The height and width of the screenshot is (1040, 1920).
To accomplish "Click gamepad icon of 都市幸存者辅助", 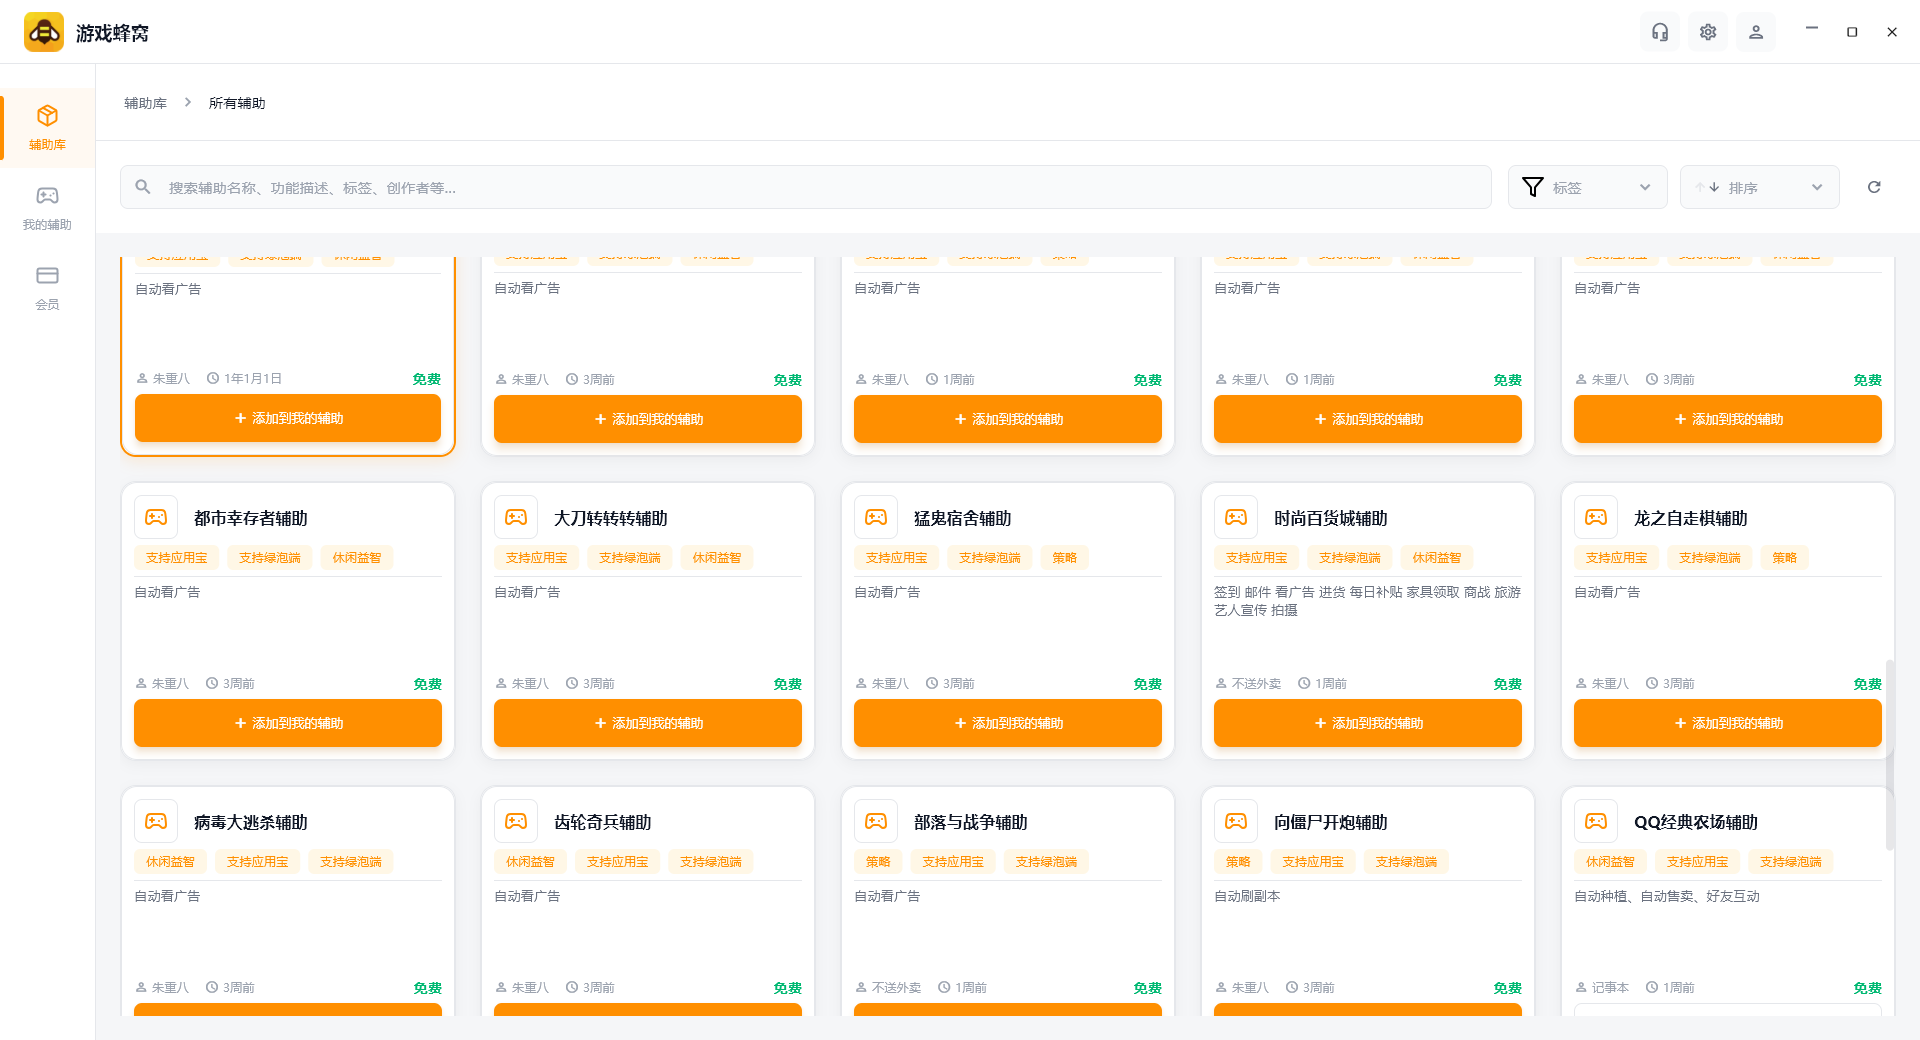I will tap(156, 517).
